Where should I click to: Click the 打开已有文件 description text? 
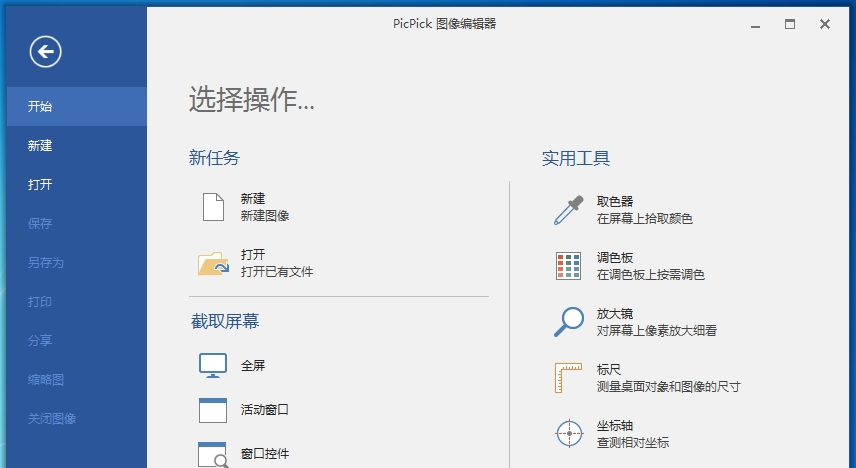277,272
